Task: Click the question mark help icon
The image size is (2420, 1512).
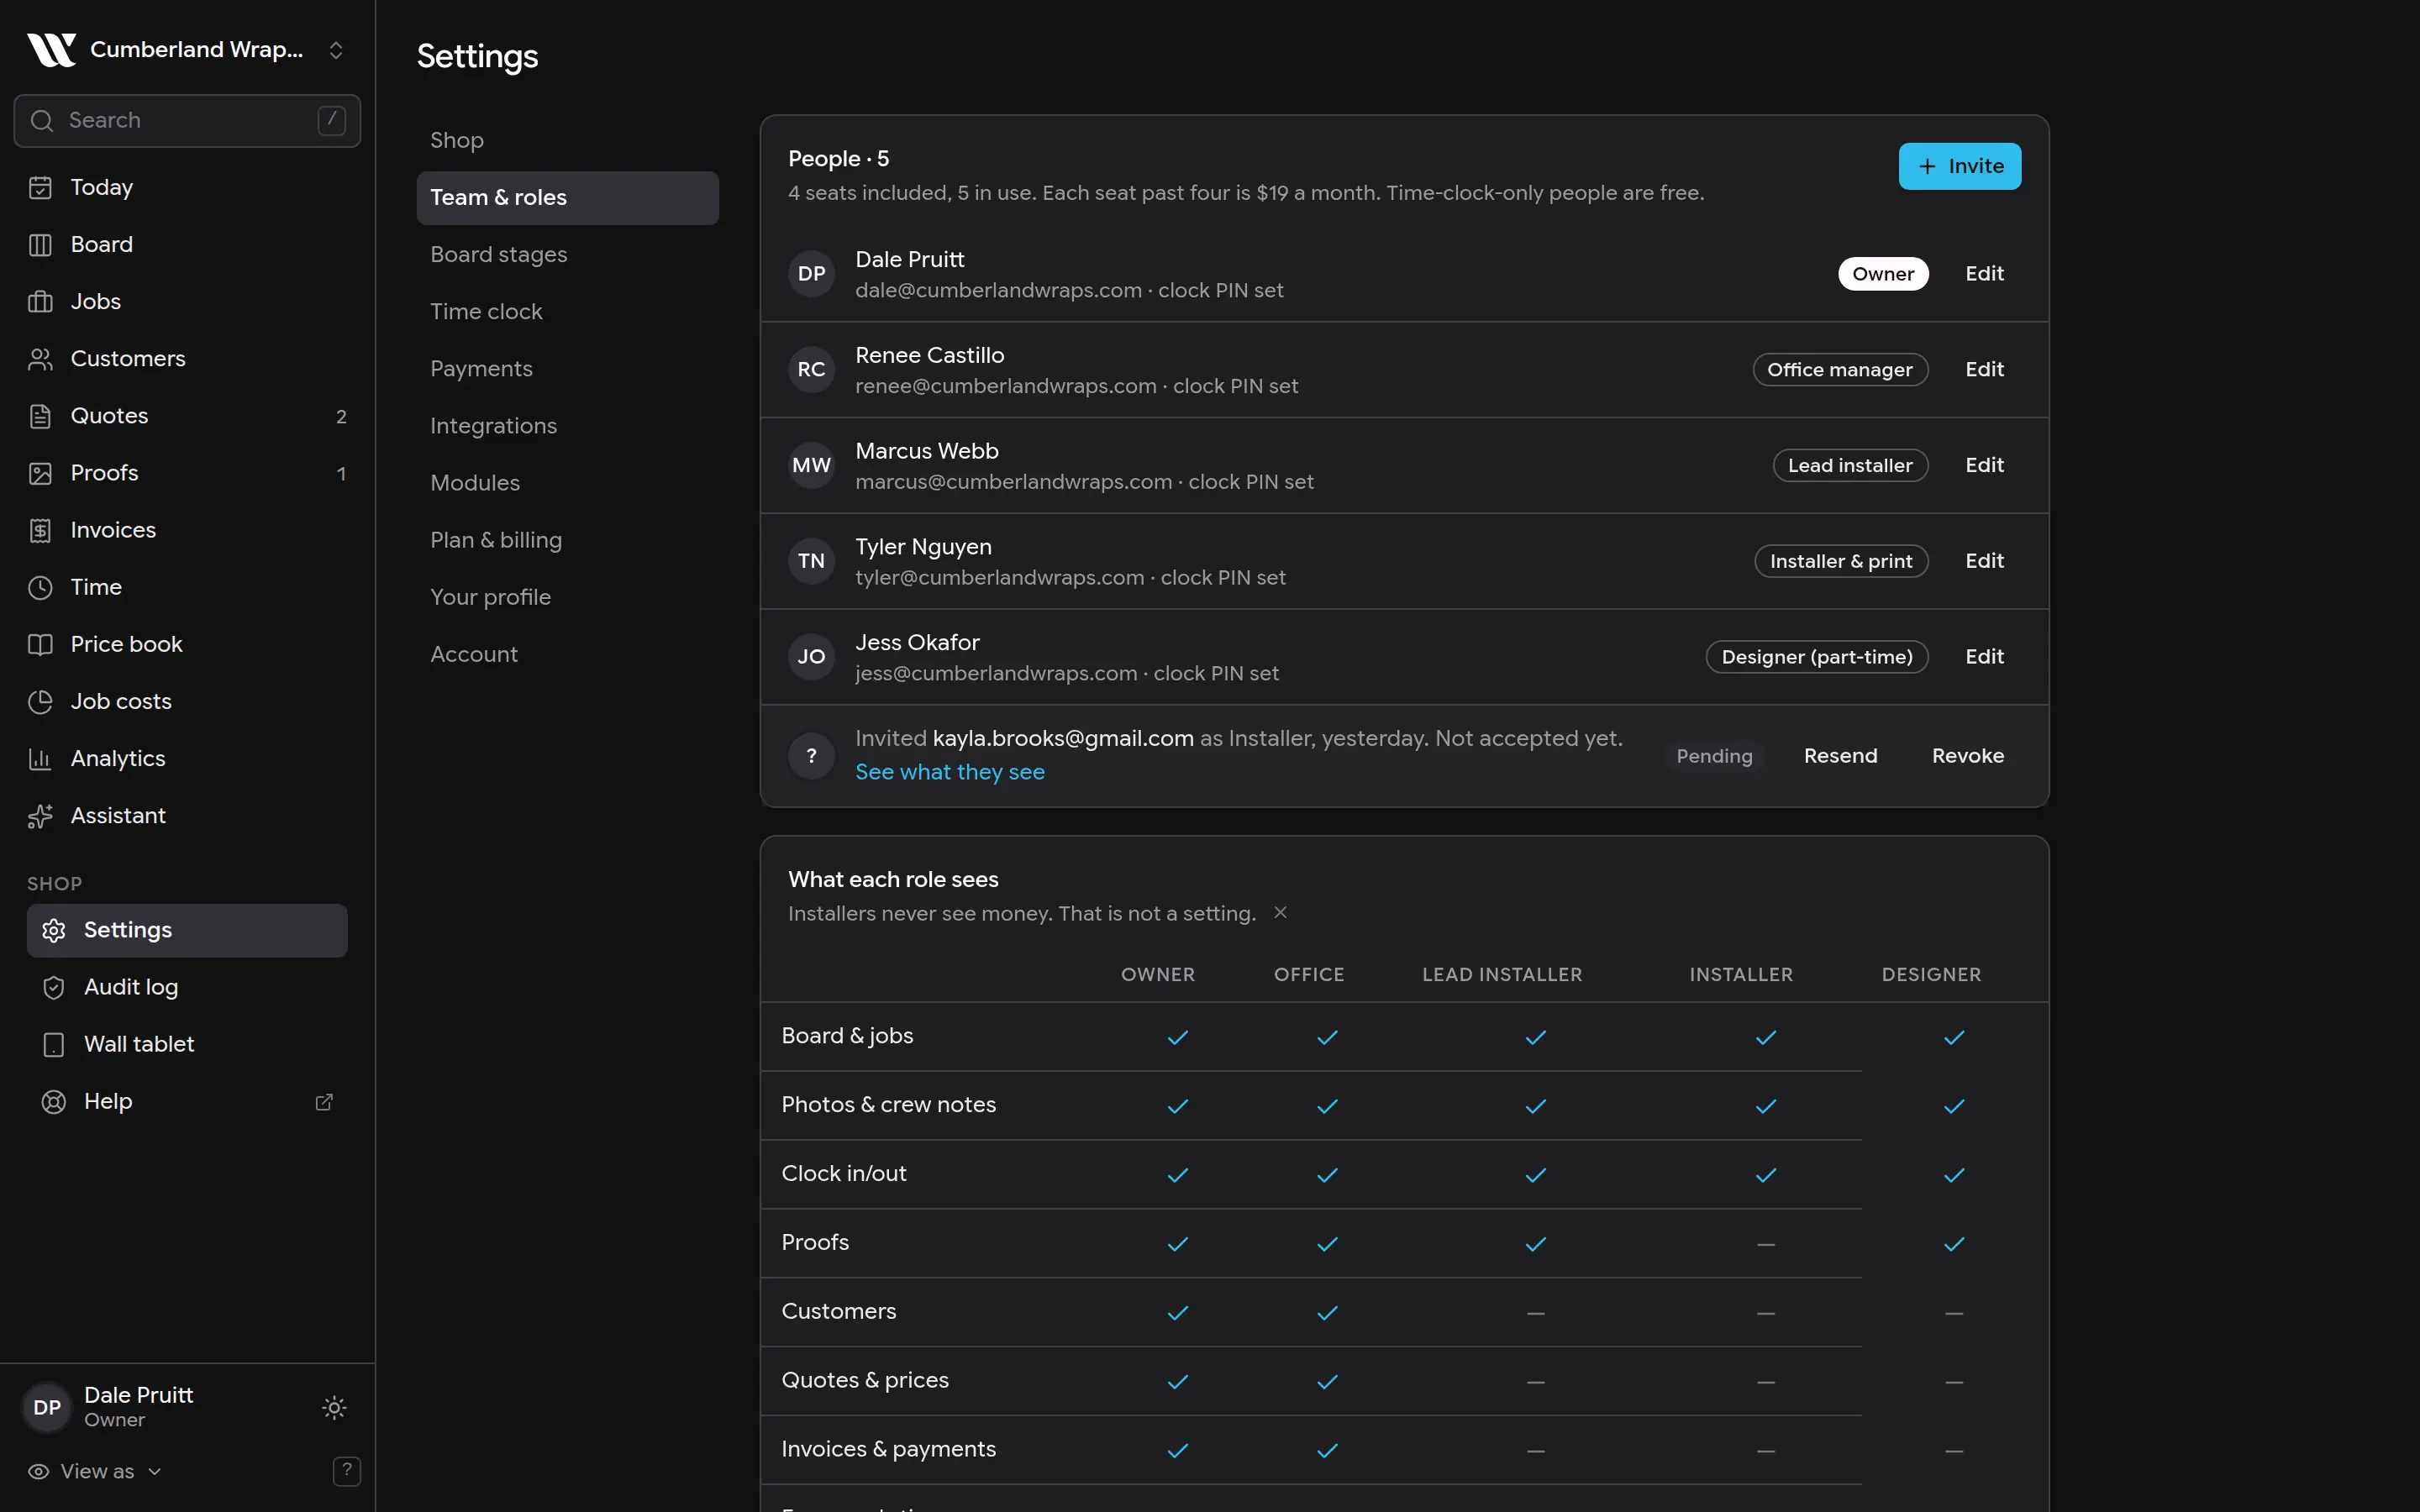Action: (x=346, y=1471)
